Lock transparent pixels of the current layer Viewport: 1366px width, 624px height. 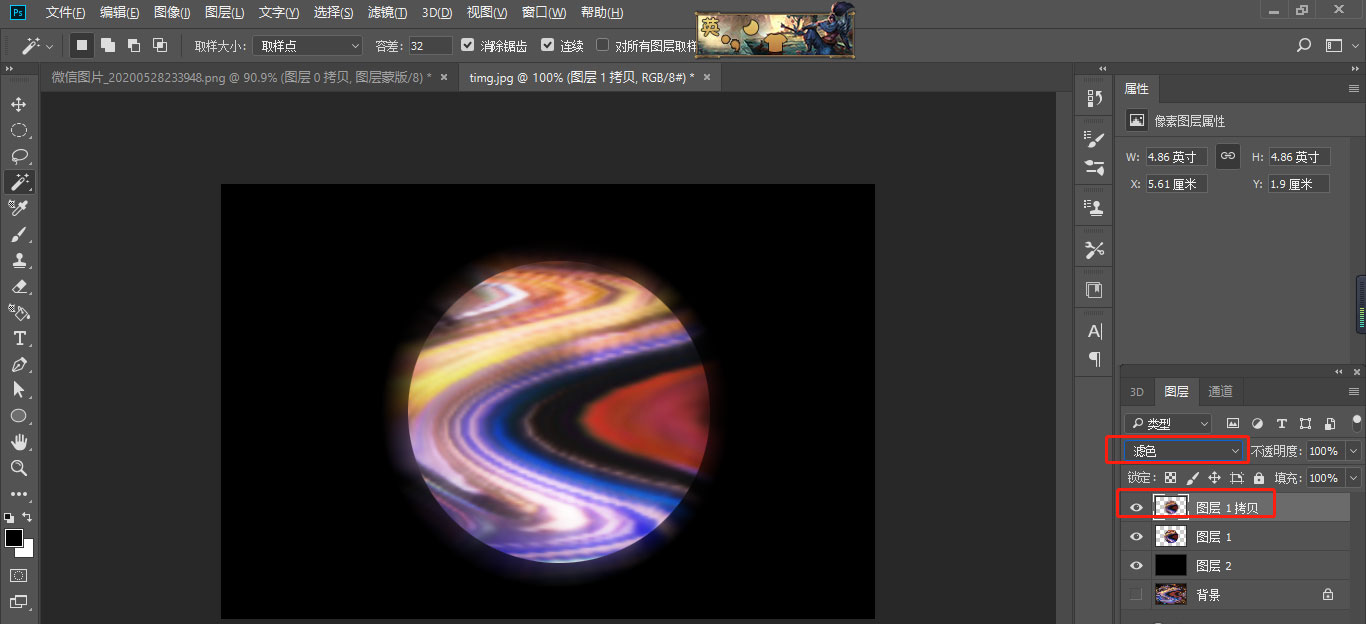coord(1168,477)
